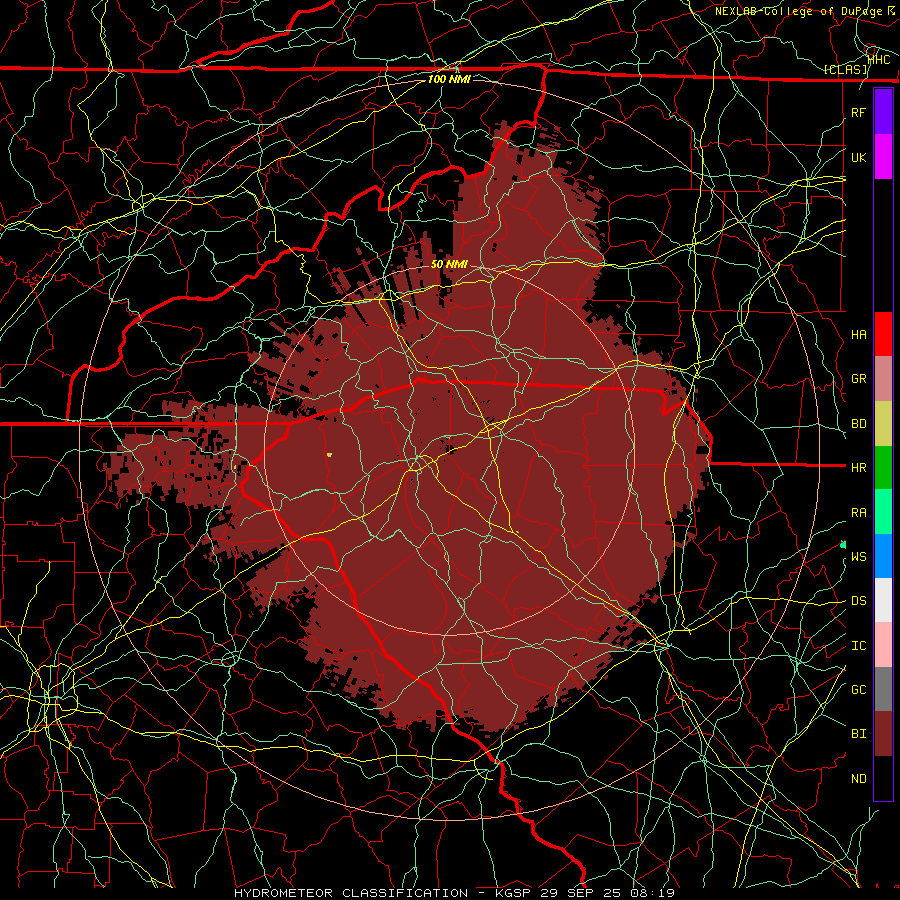
Task: Click the light green RA legend swatch
Action: click(883, 512)
